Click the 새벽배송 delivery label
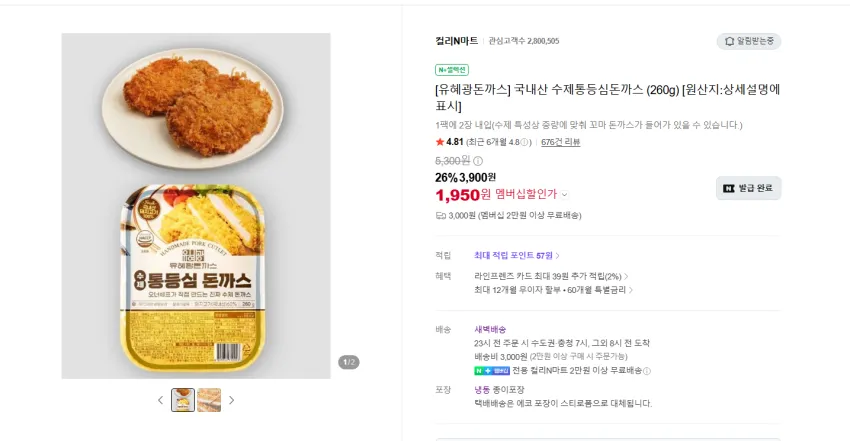This screenshot has width=850, height=441. coord(490,329)
